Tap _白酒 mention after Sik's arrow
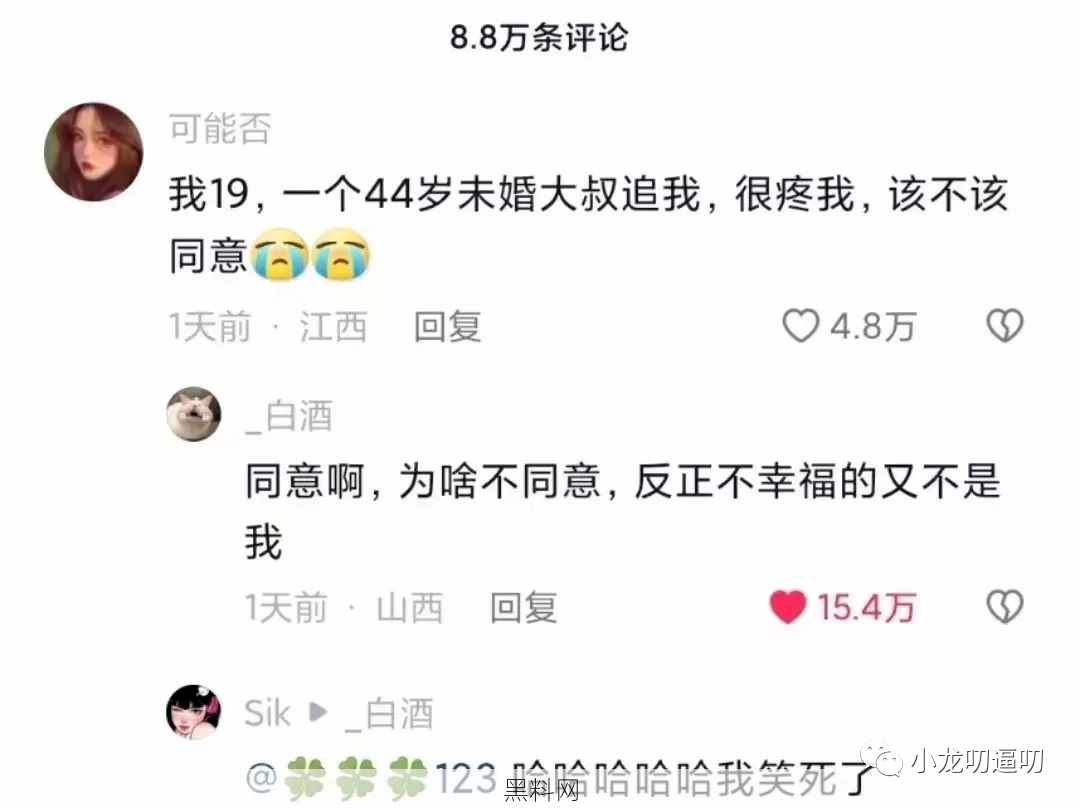The image size is (1080, 809). coord(389,714)
